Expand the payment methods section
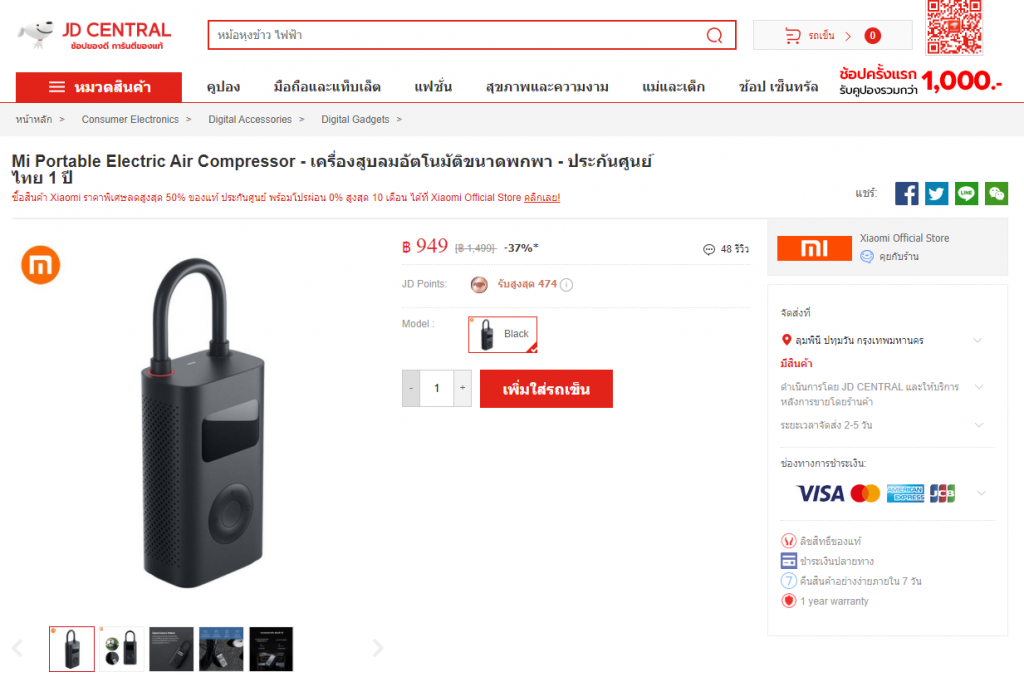Image resolution: width=1024 pixels, height=677 pixels. pos(982,494)
